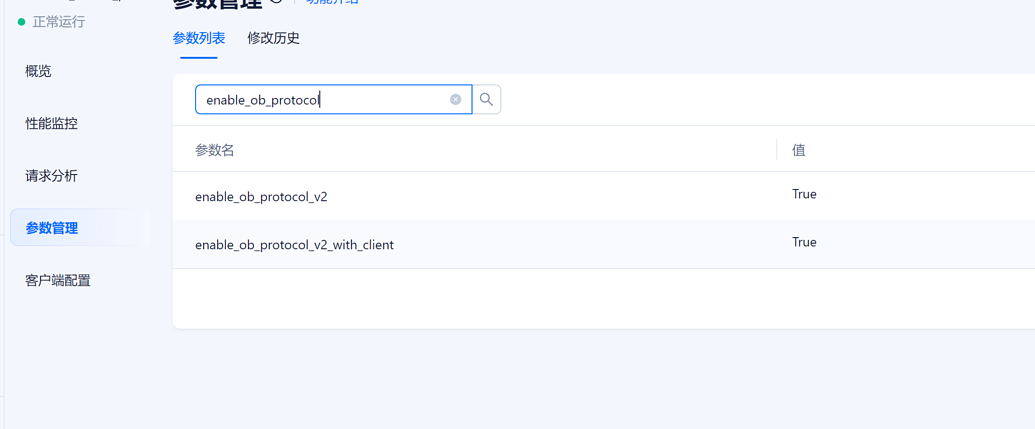This screenshot has width=1035, height=429.
Task: Click the 正常运行 status label
Action: [x=59, y=22]
